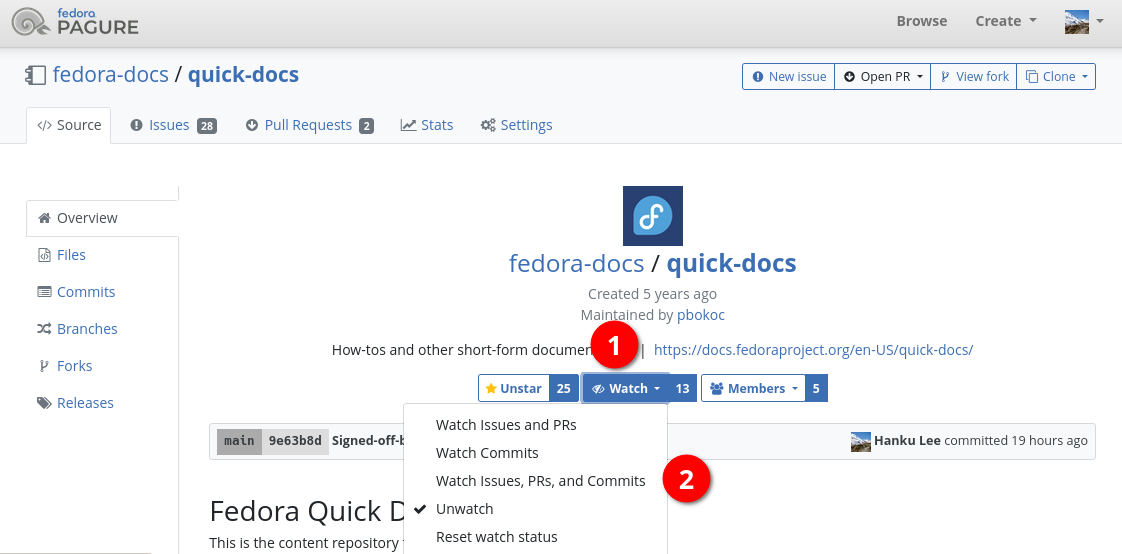Select the checked Unwatch option

535,509
